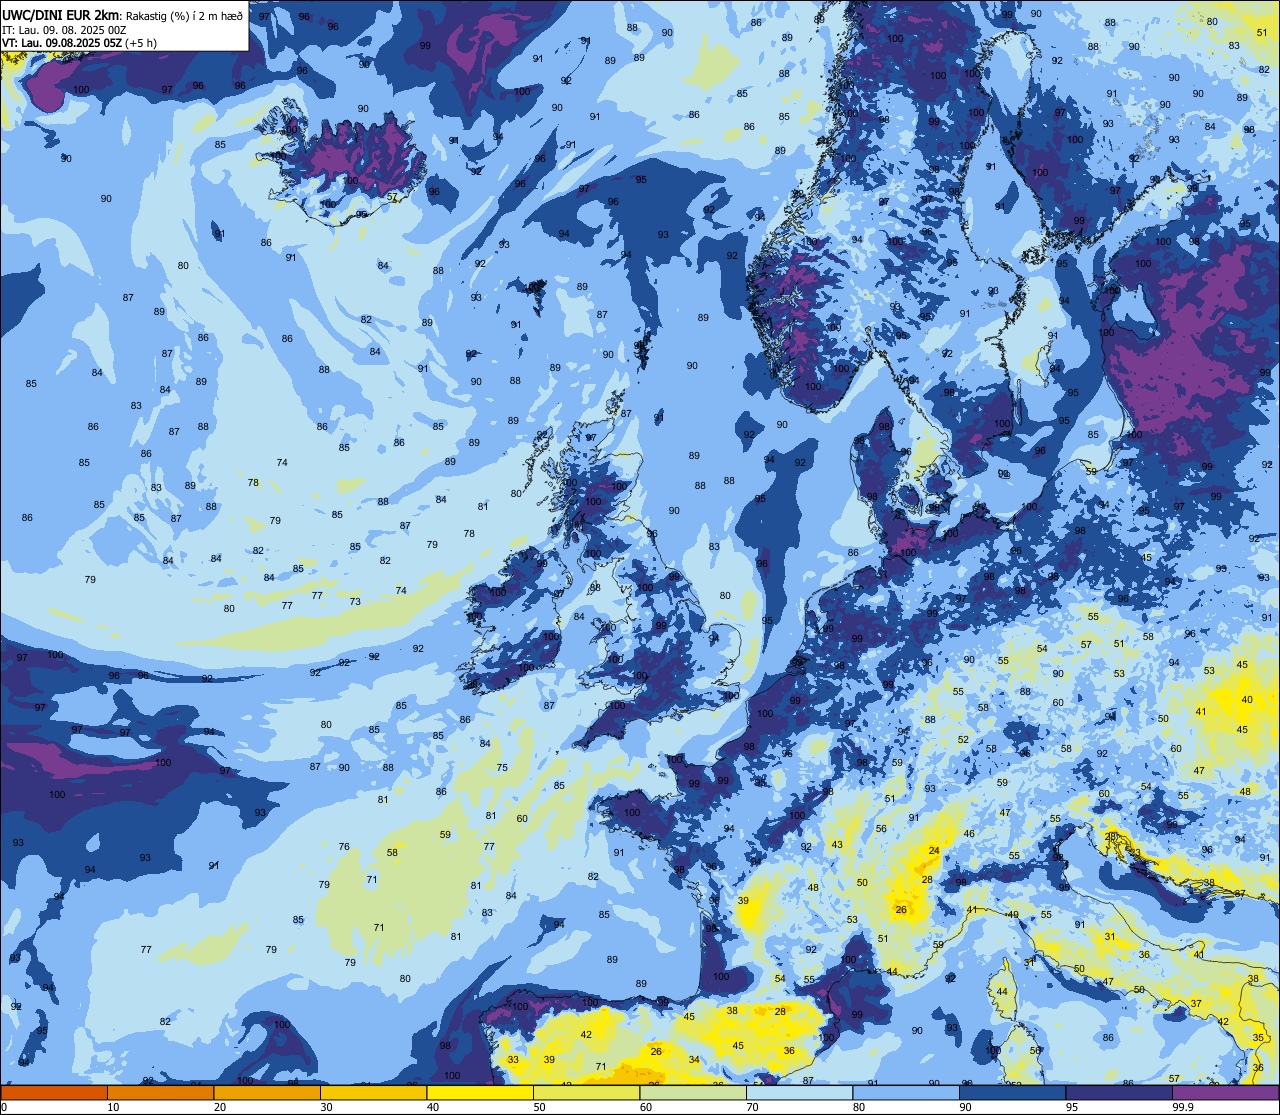This screenshot has width=1280, height=1115.
Task: Select the 10–20% orange legend swatch
Action: point(160,1092)
